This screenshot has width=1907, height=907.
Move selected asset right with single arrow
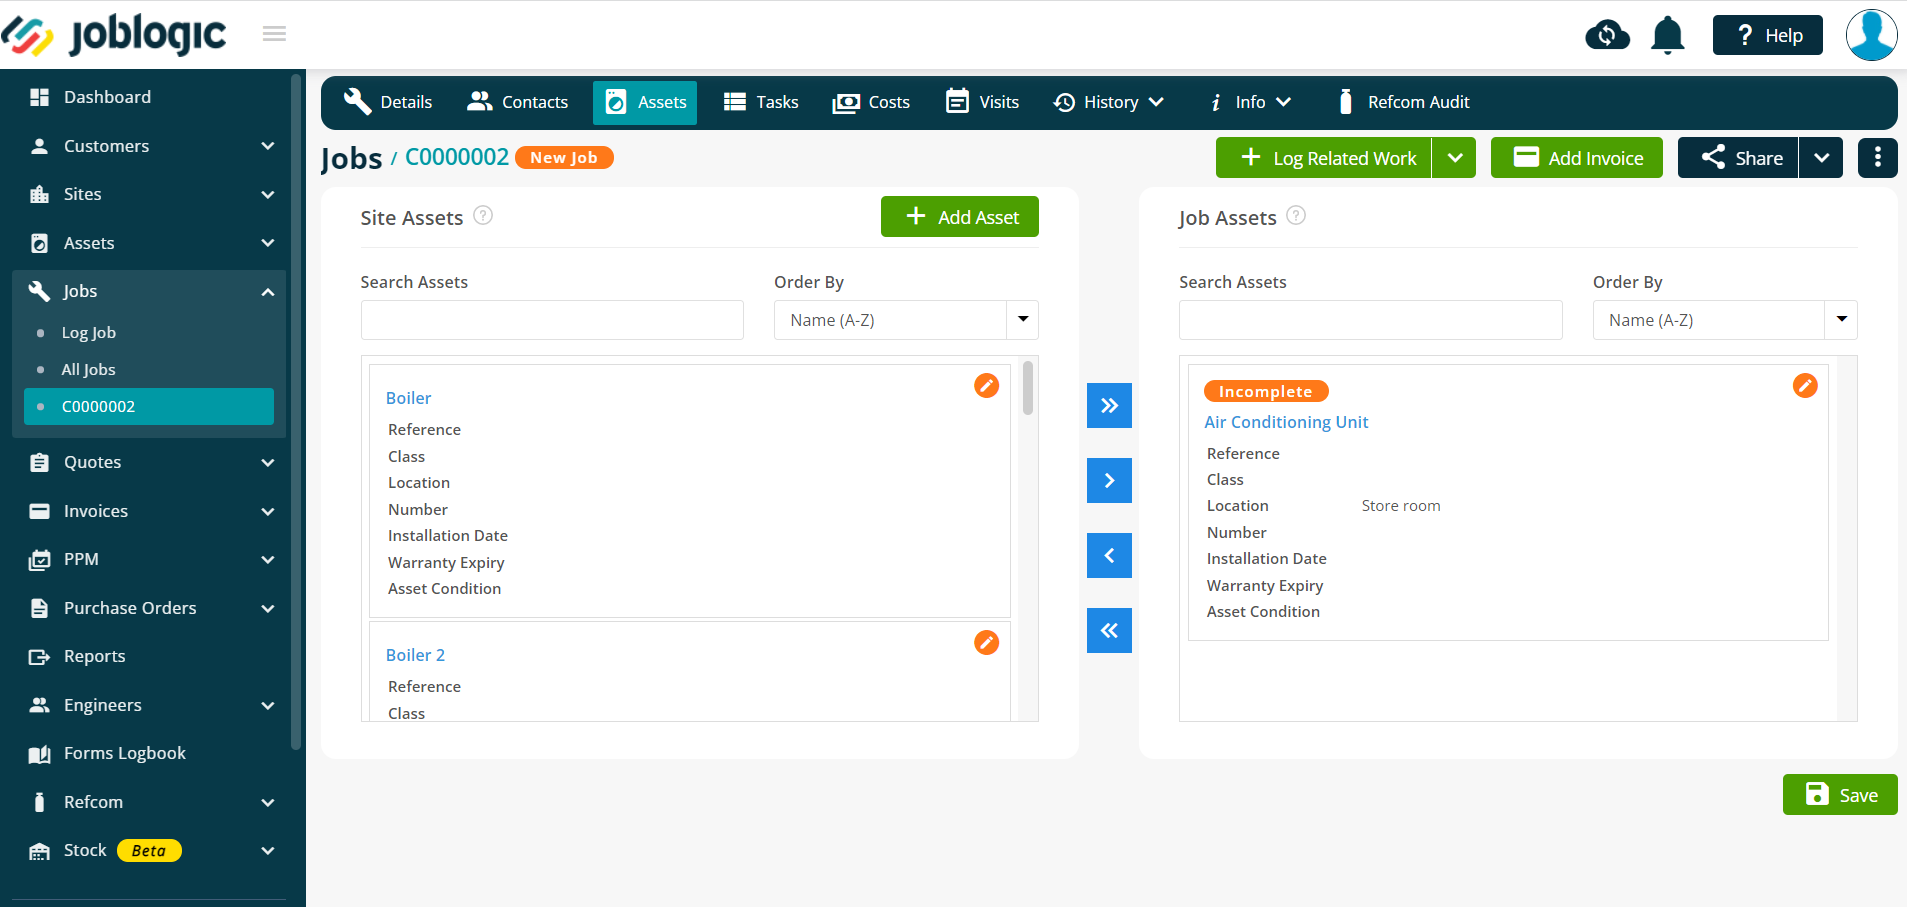coord(1109,480)
